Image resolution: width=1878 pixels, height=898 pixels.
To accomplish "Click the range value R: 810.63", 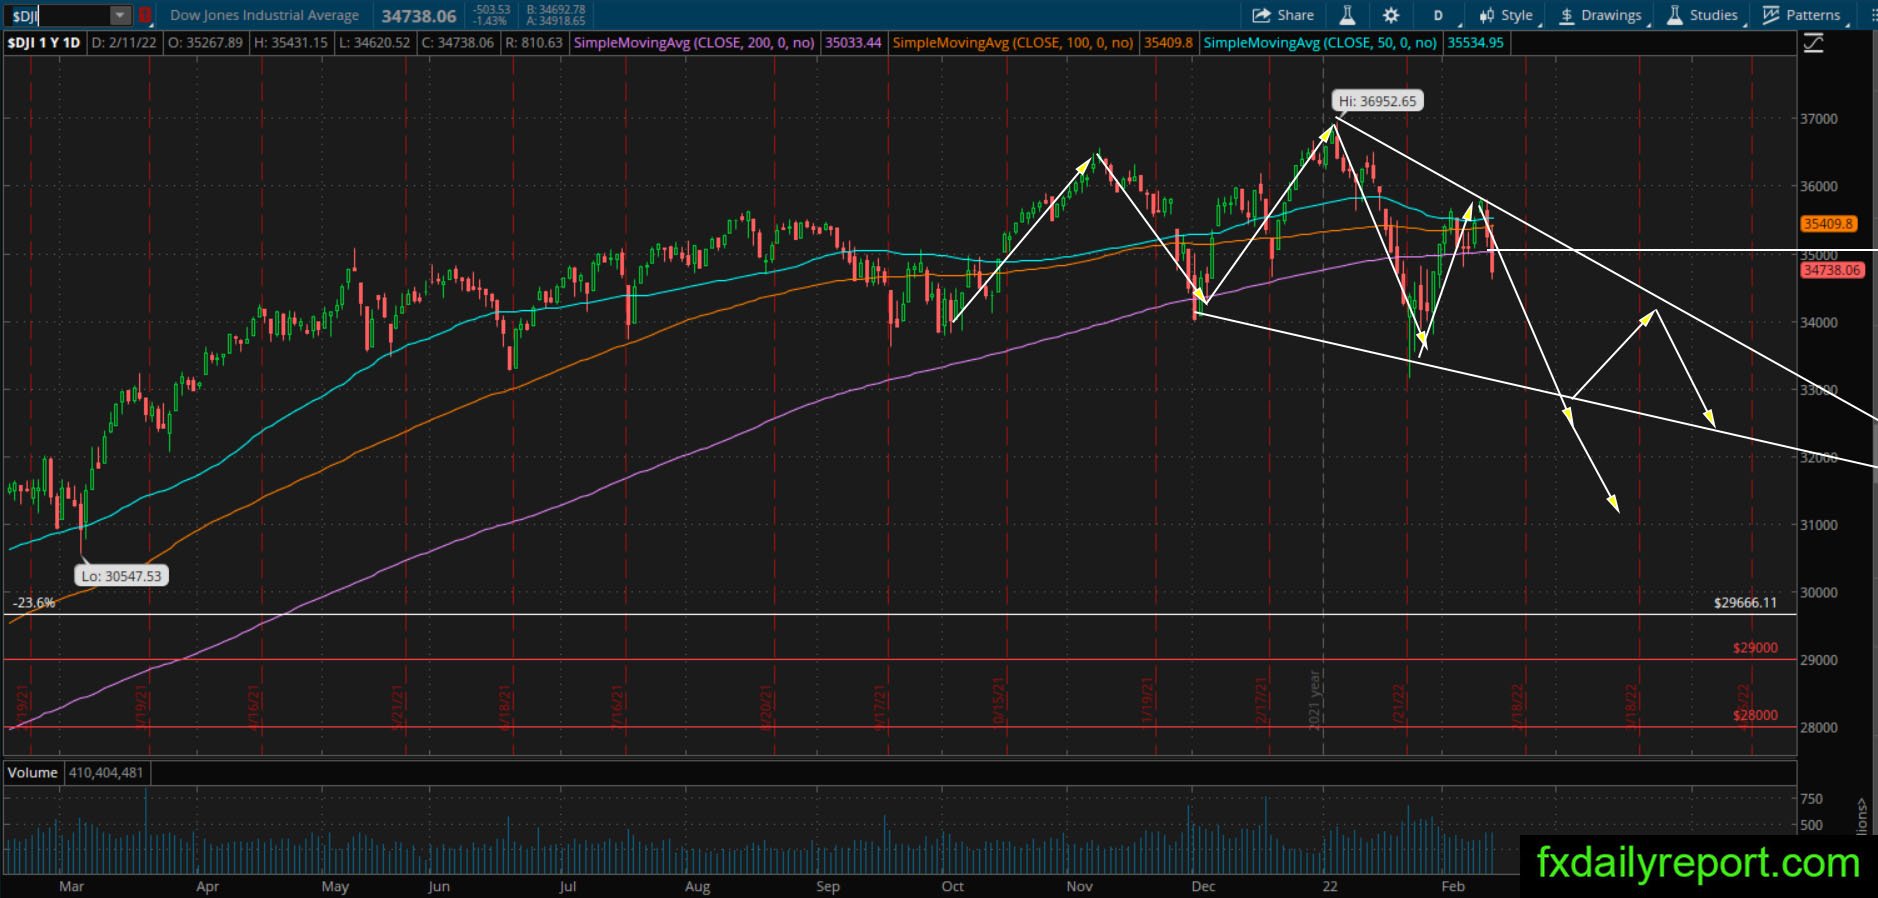I will tap(534, 43).
